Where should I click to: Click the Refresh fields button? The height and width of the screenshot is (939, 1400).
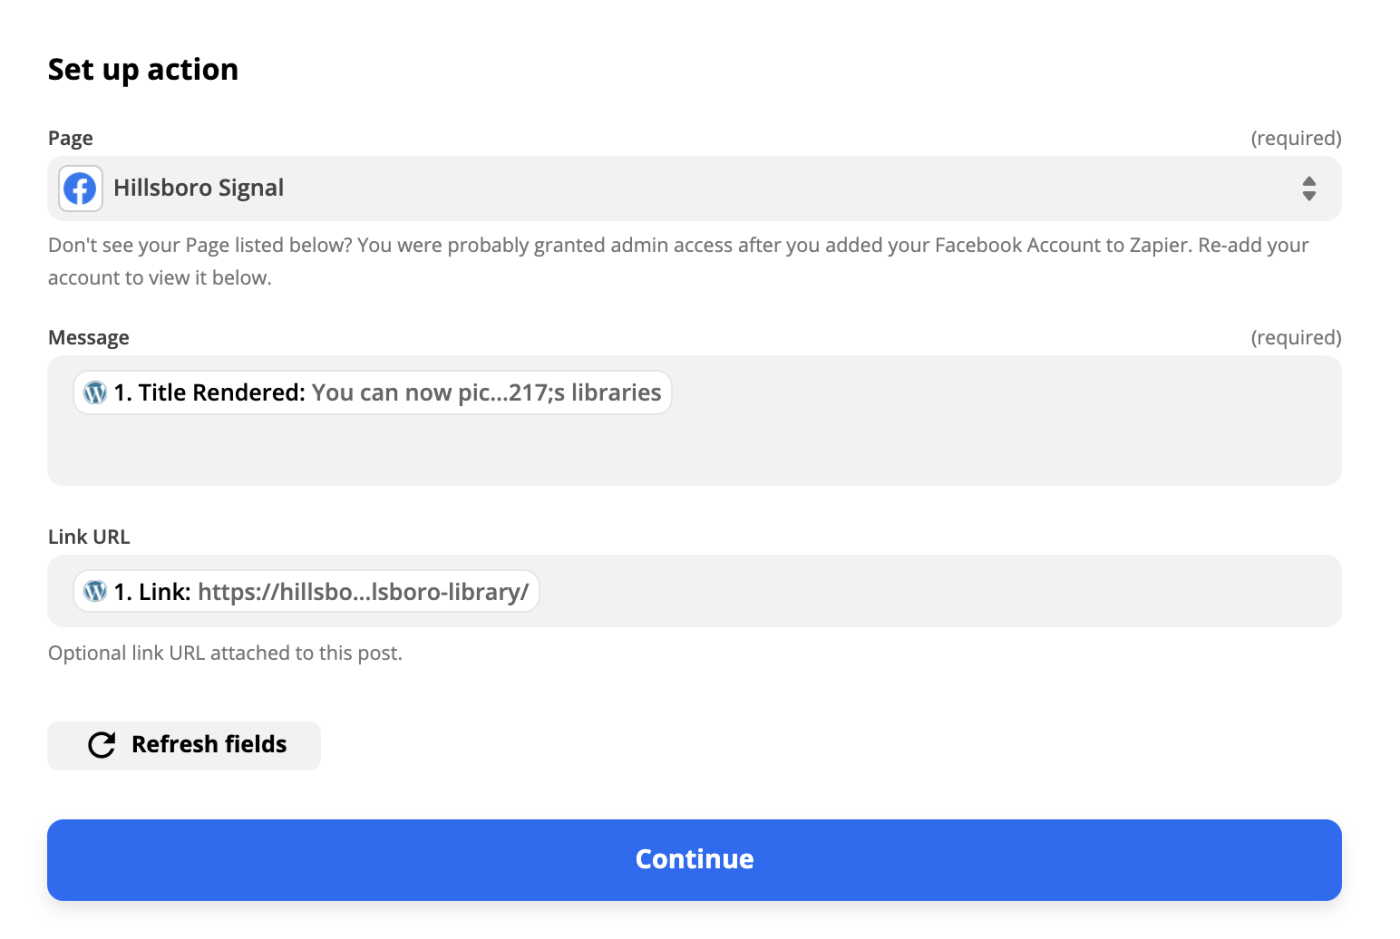(x=184, y=745)
